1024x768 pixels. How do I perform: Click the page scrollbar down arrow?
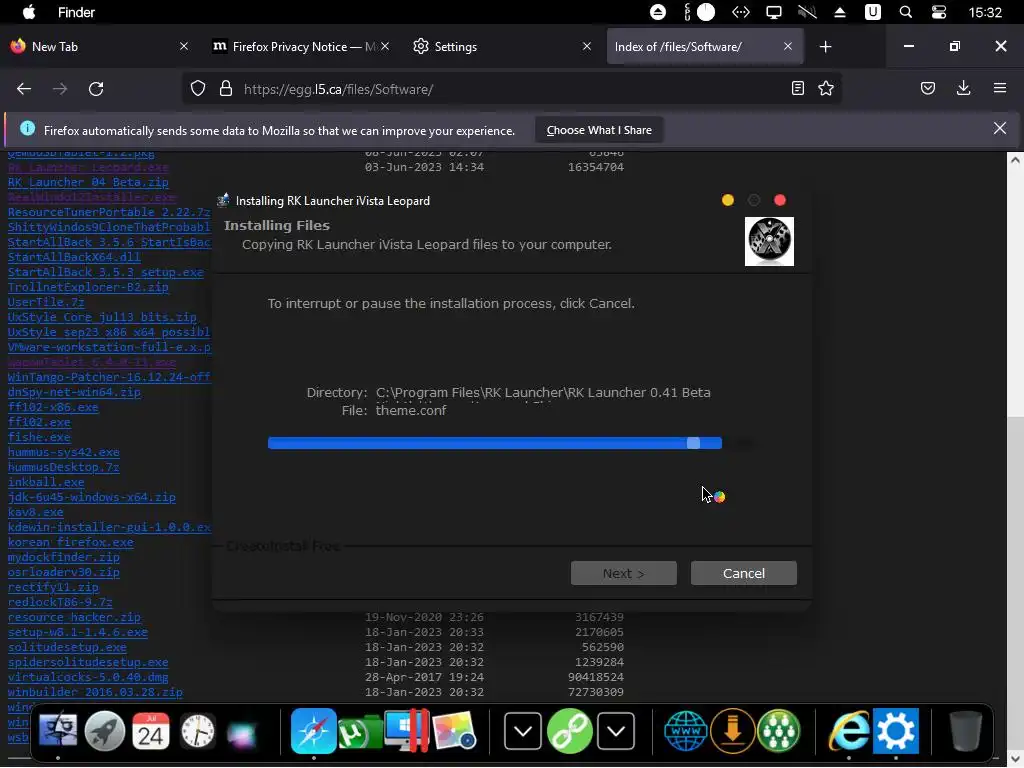(1015, 761)
